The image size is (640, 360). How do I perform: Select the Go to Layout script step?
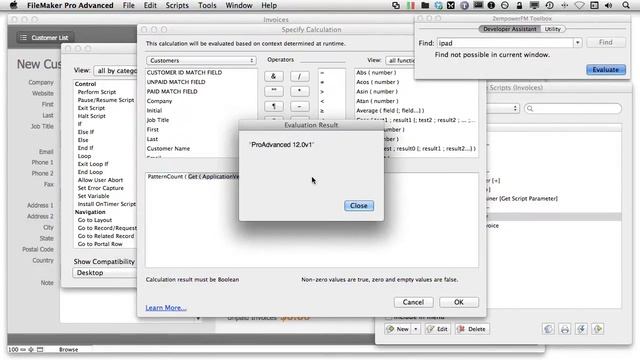pyautogui.click(x=95, y=220)
